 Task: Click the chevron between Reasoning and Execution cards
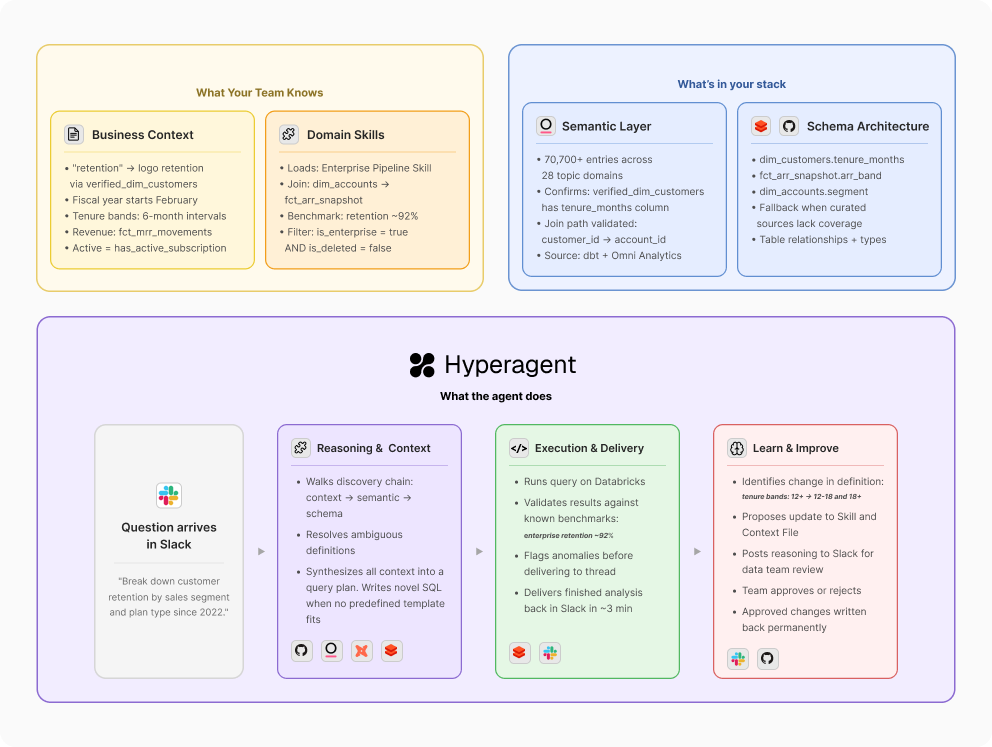coord(479,551)
